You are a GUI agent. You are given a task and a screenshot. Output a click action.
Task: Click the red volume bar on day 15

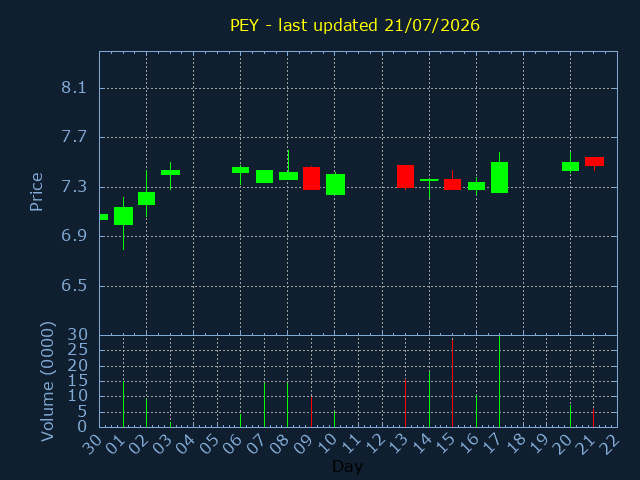[452, 383]
